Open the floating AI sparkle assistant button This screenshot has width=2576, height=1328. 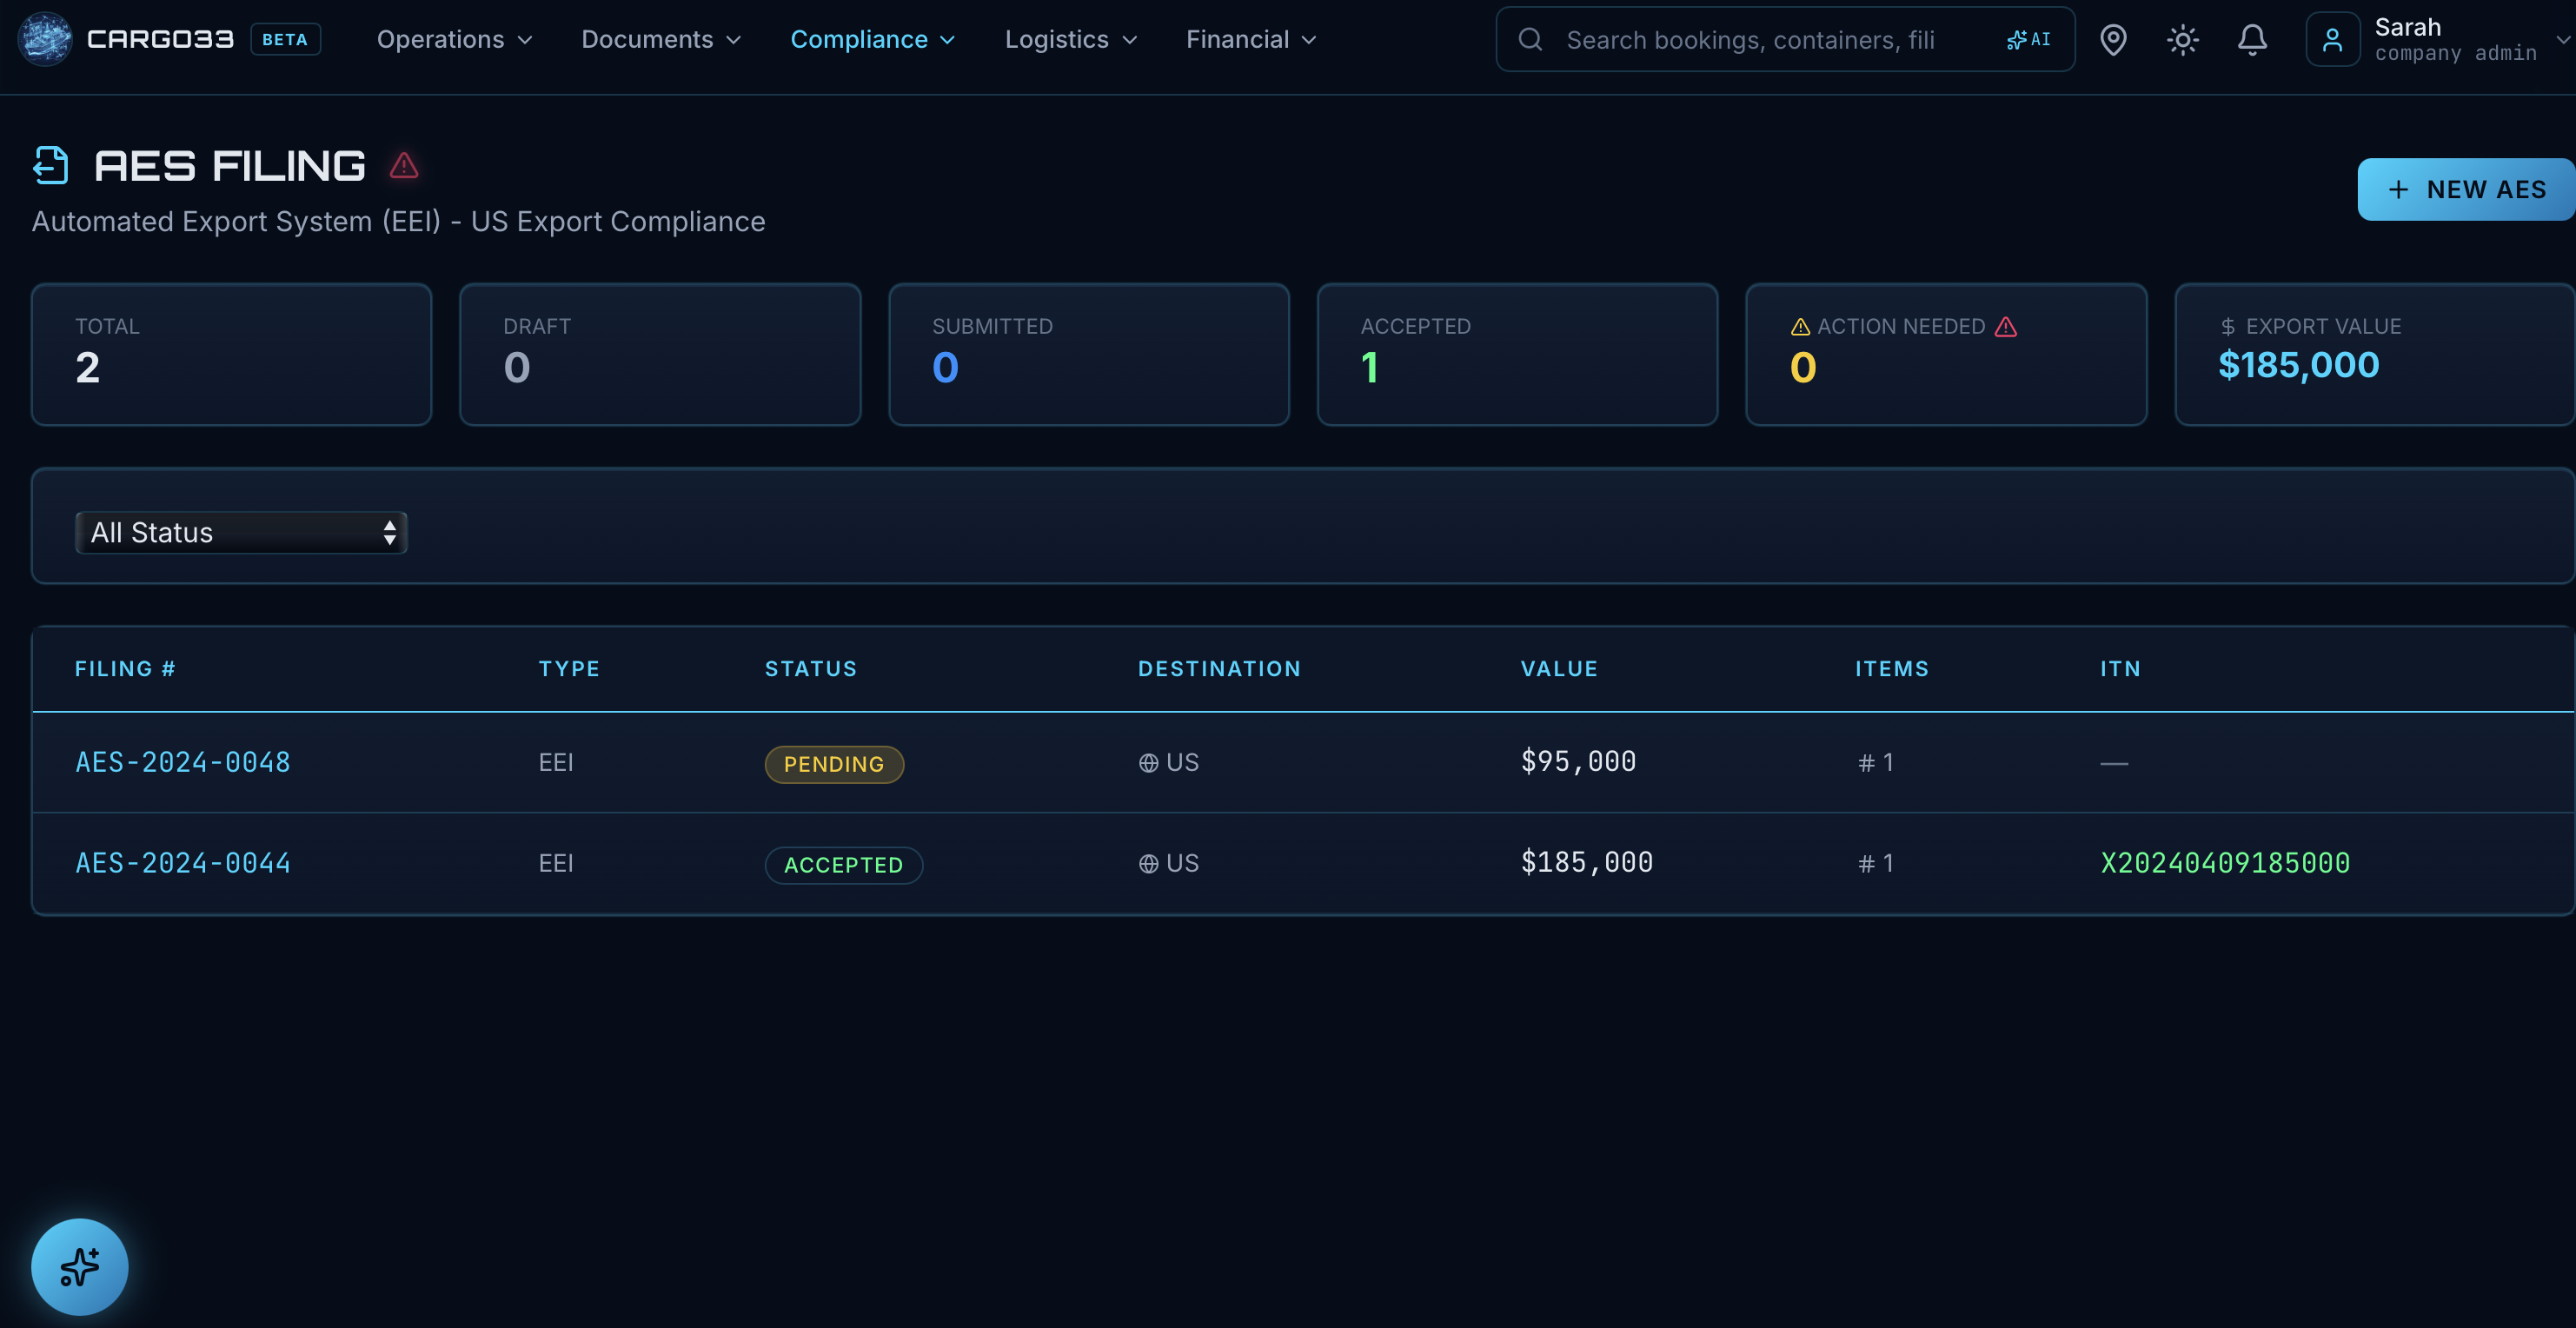[80, 1266]
